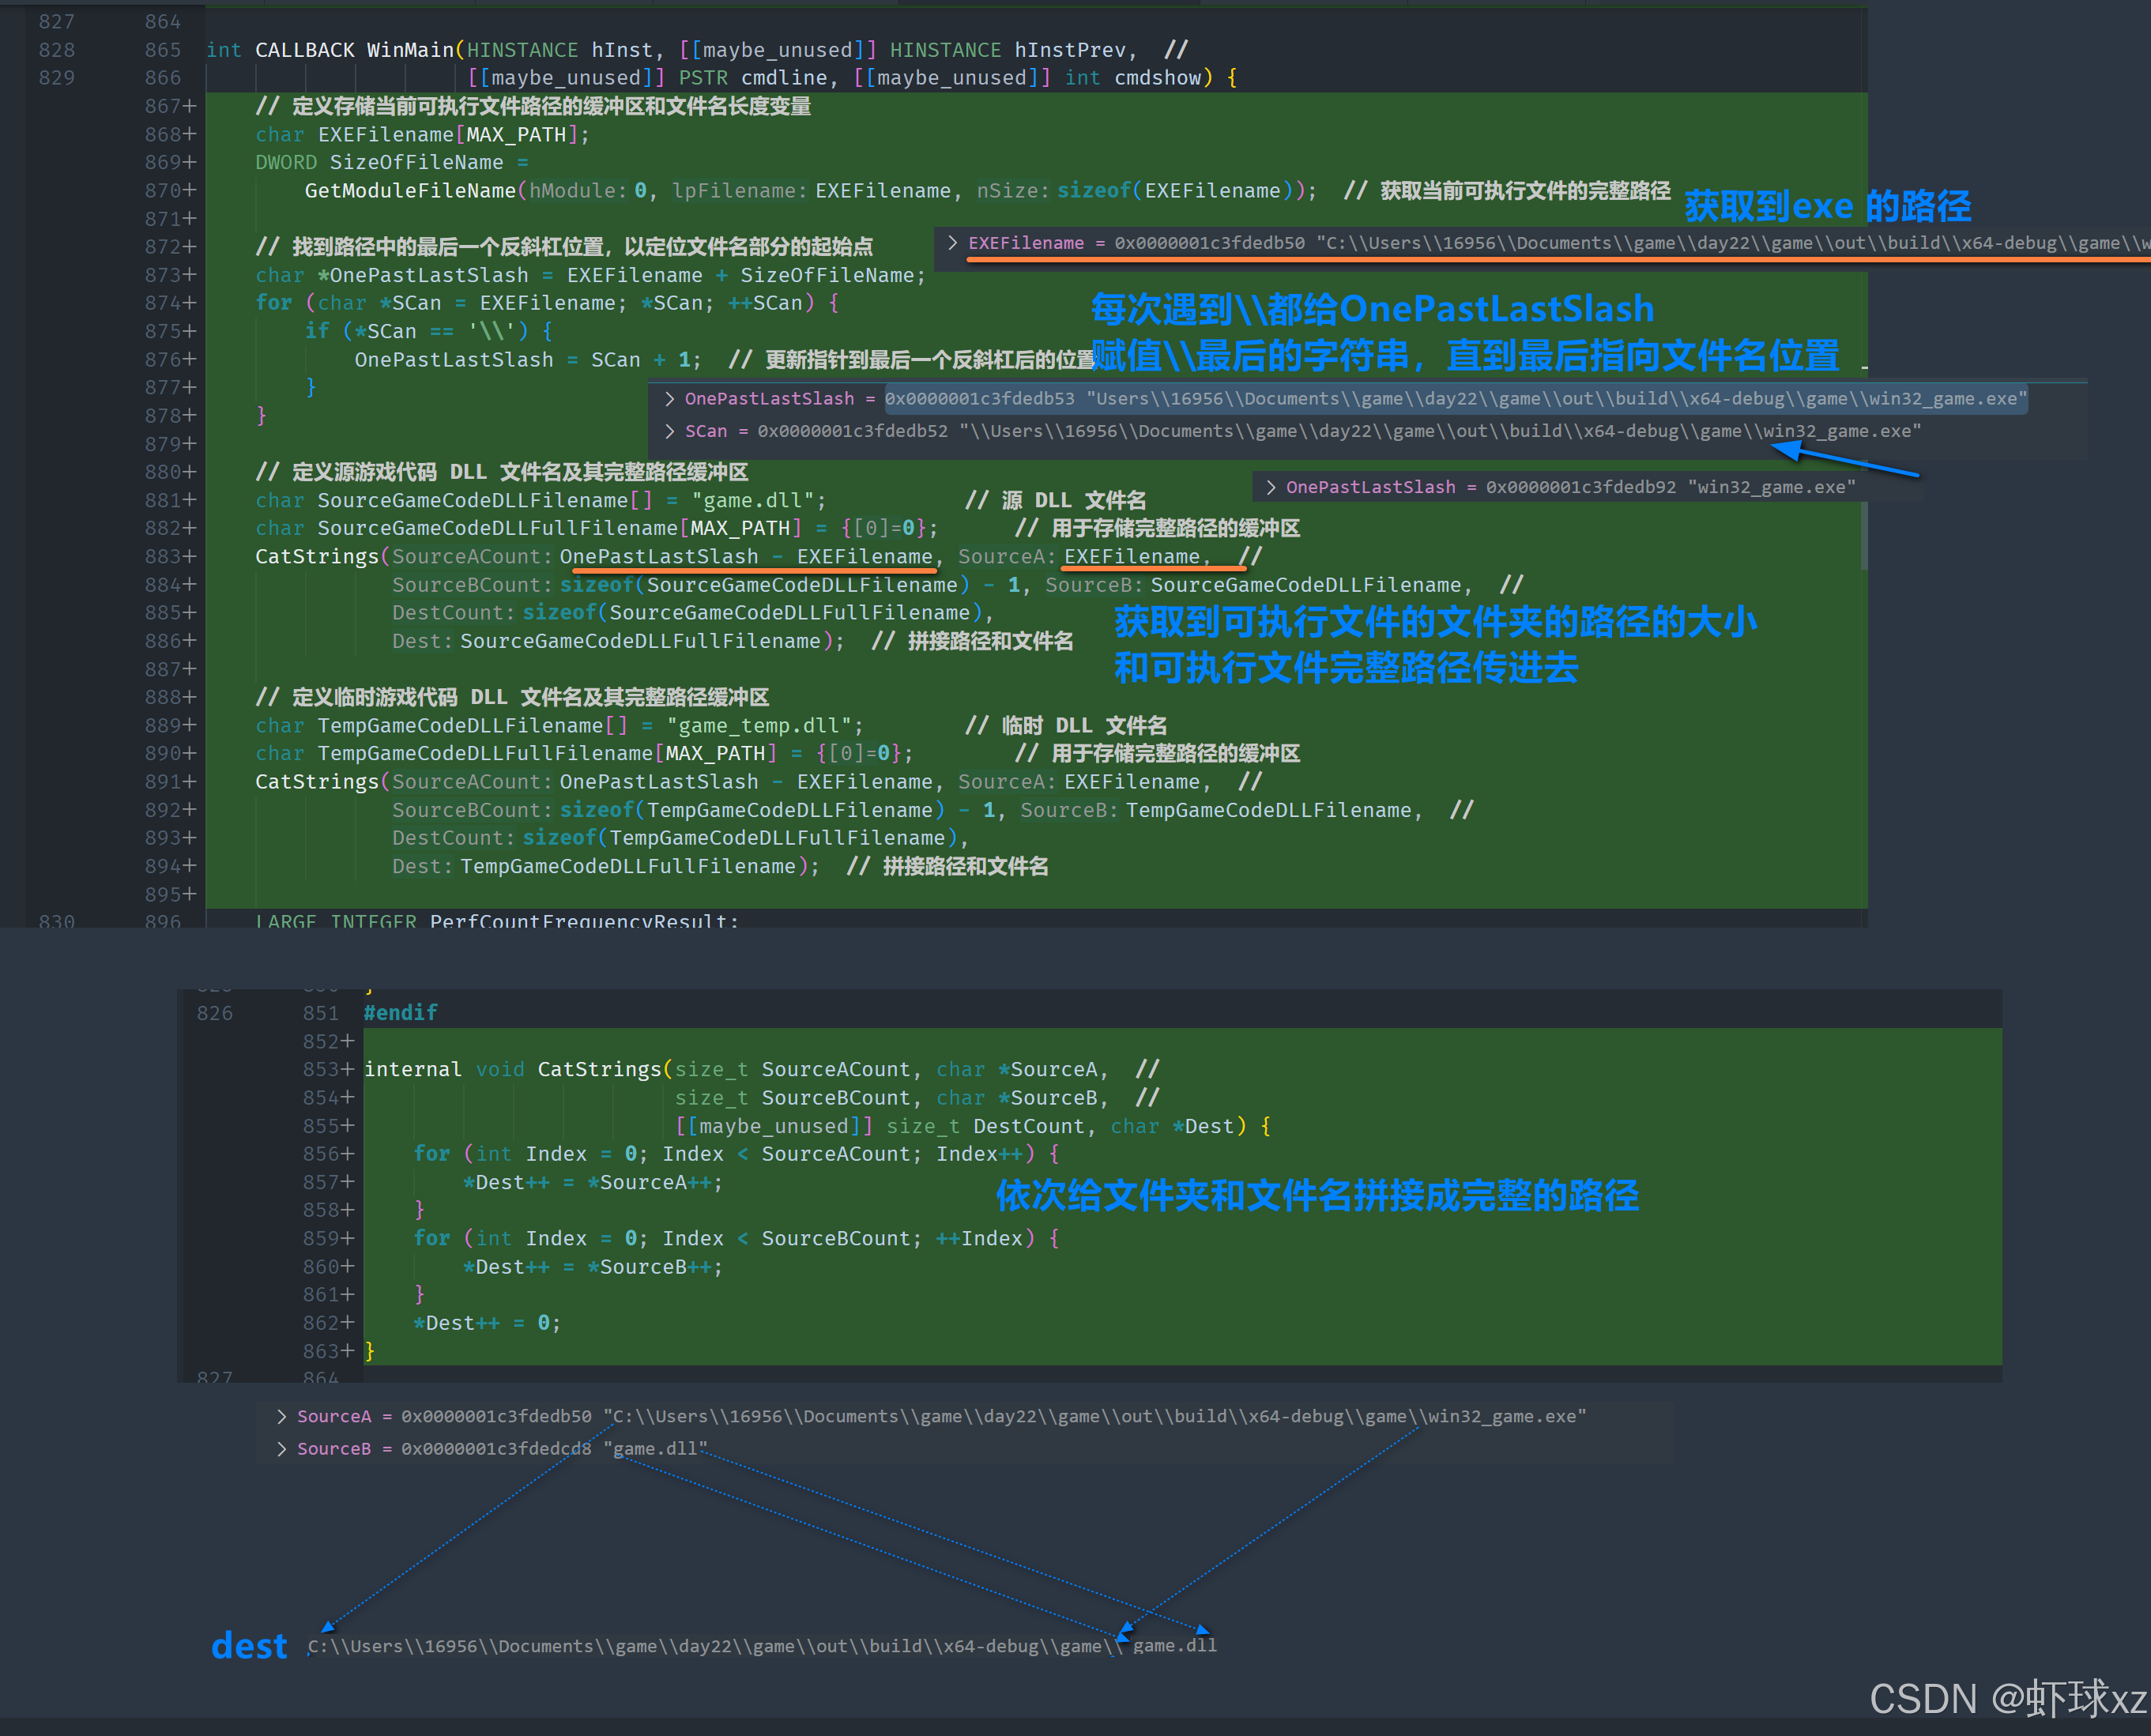Click SourceB: hint before TempGameCodeDLLFilename
This screenshot has height=1736, width=2151.
click(1069, 810)
